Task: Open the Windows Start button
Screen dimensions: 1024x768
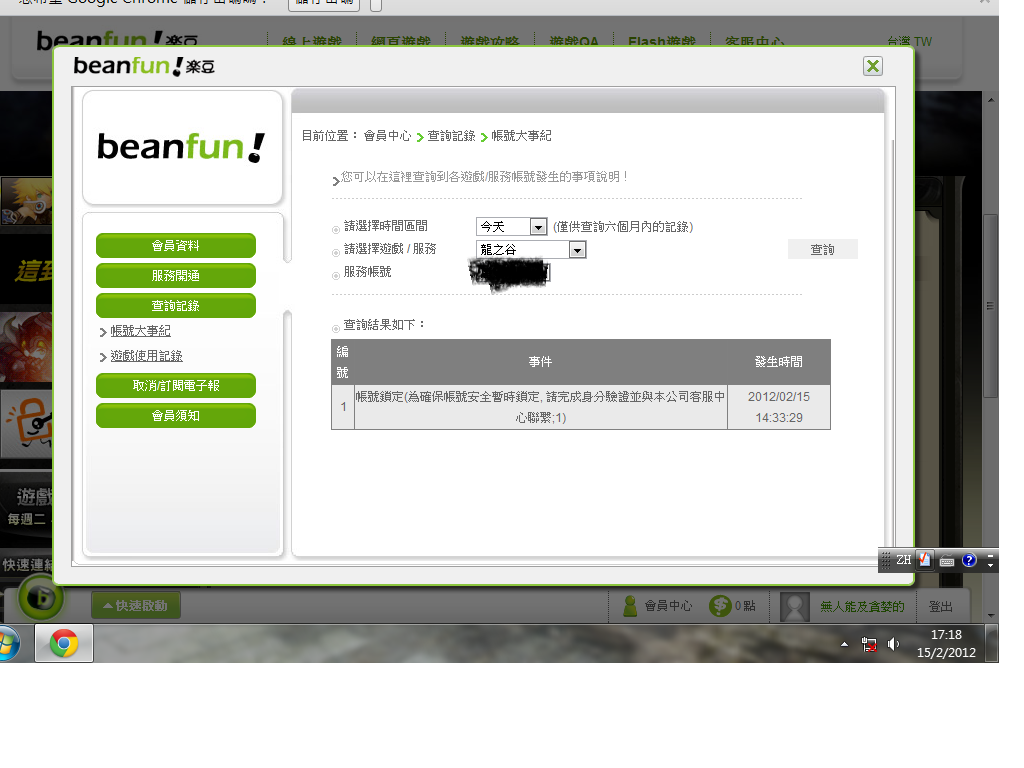Action: click(x=7, y=643)
